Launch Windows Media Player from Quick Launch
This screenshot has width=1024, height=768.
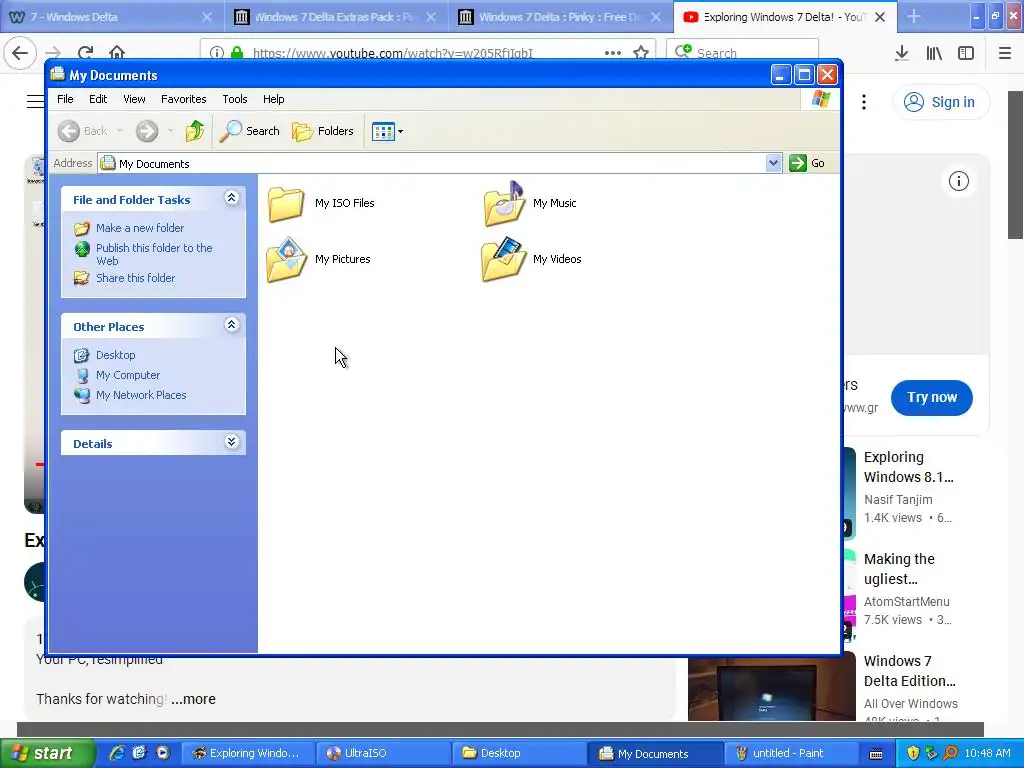pyautogui.click(x=163, y=754)
